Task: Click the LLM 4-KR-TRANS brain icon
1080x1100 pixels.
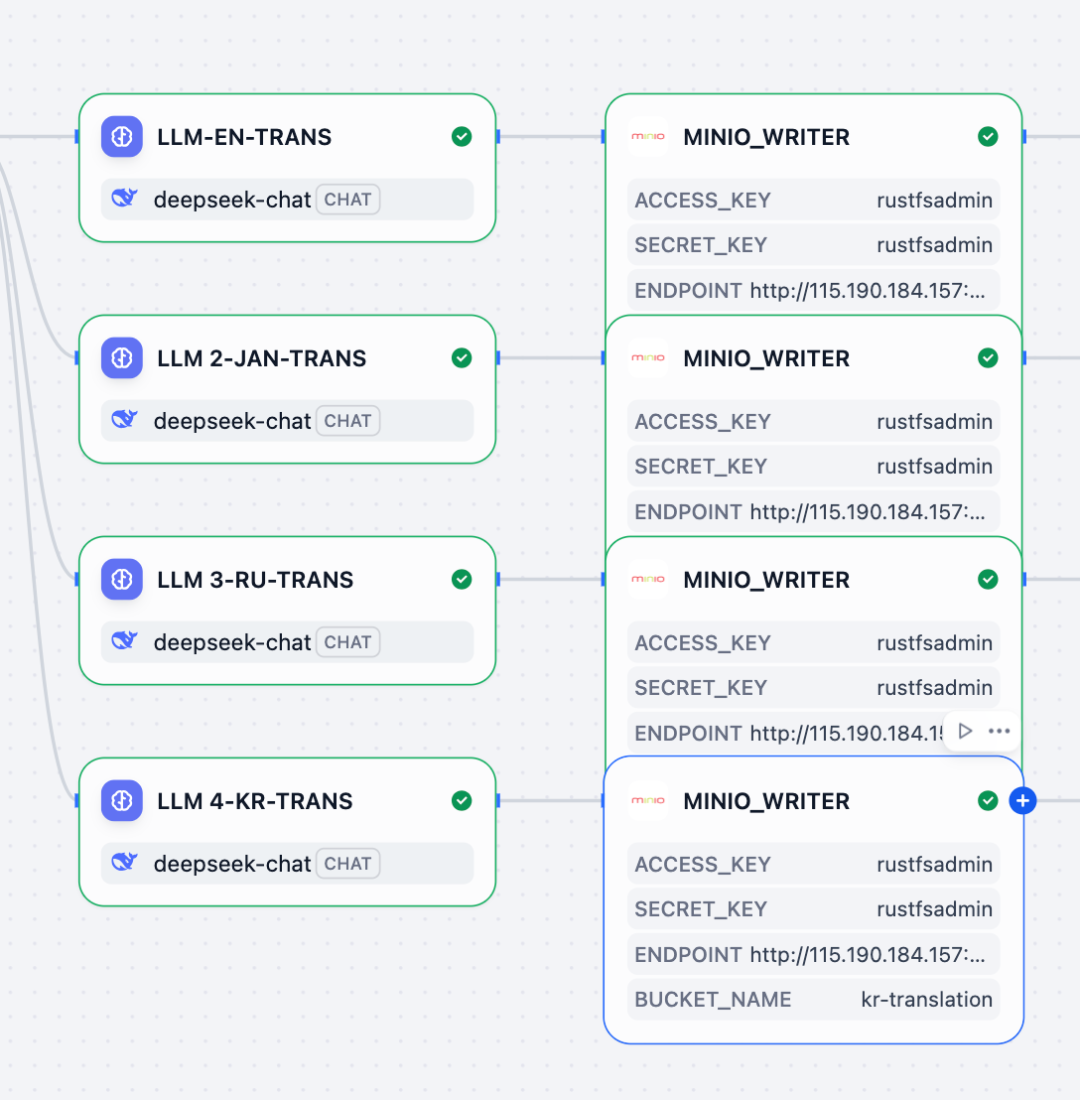Action: (122, 801)
